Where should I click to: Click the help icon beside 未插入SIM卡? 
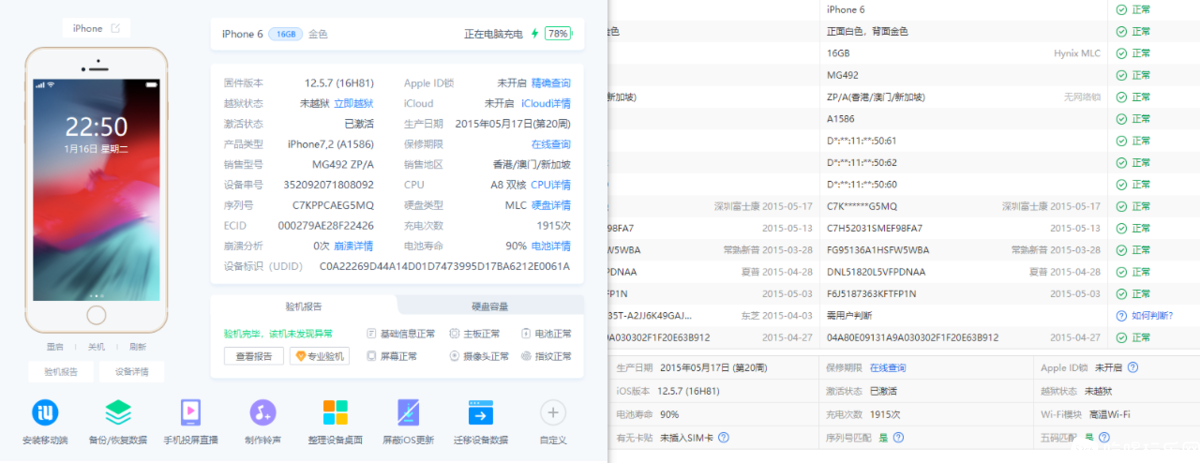point(723,437)
